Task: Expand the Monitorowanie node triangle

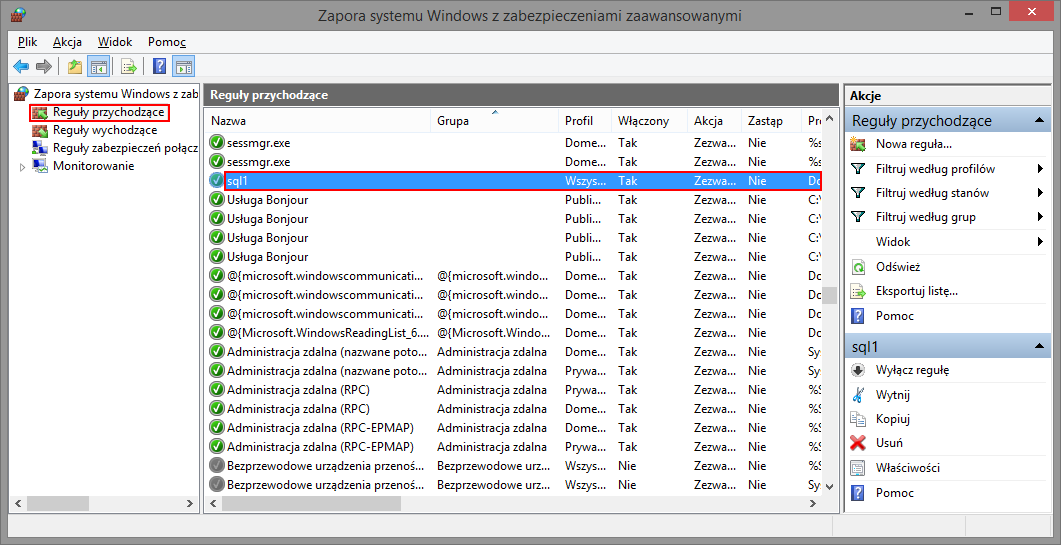Action: click(x=22, y=167)
